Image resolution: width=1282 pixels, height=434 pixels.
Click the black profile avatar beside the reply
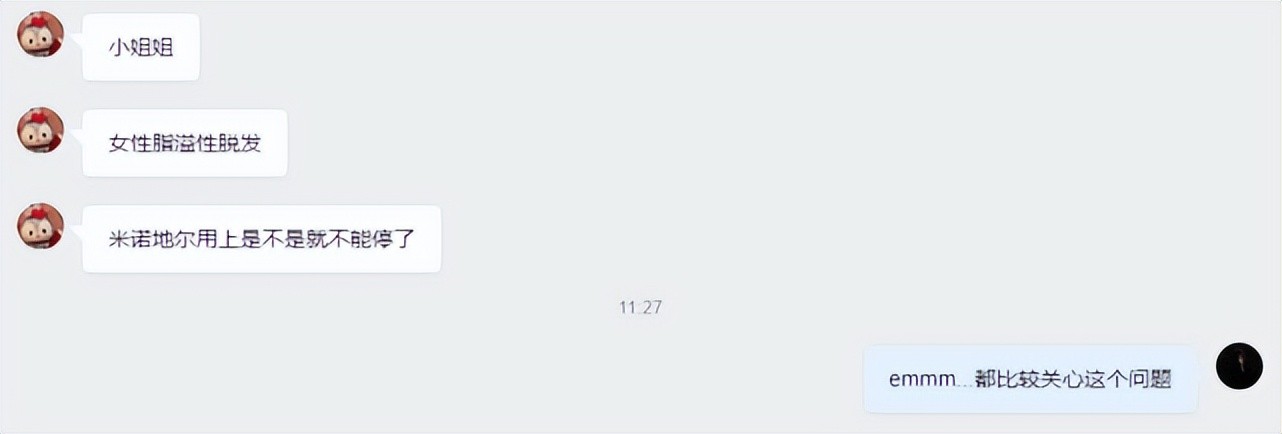pyautogui.click(x=1239, y=365)
